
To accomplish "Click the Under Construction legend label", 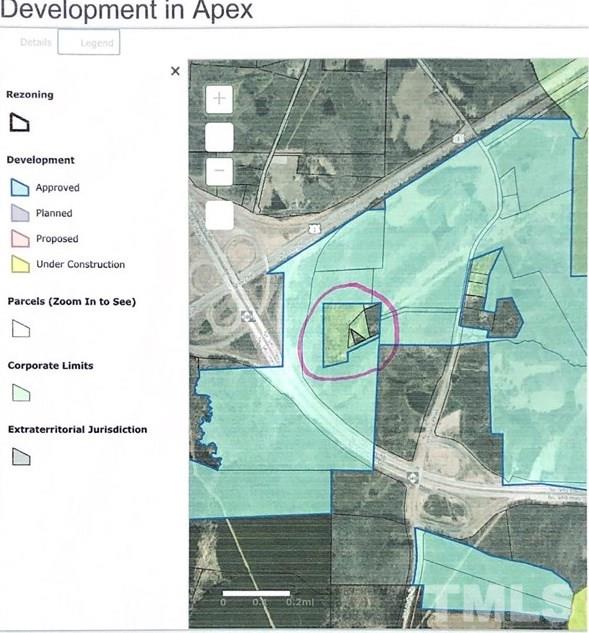I will coord(80,264).
